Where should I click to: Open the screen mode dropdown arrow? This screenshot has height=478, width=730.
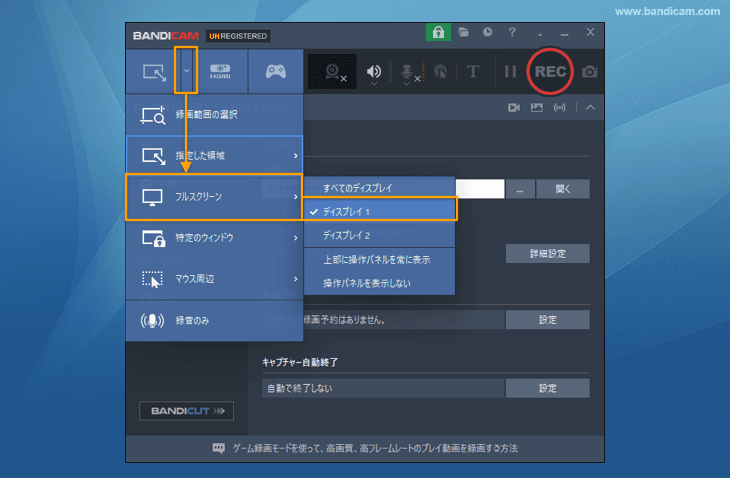click(186, 71)
